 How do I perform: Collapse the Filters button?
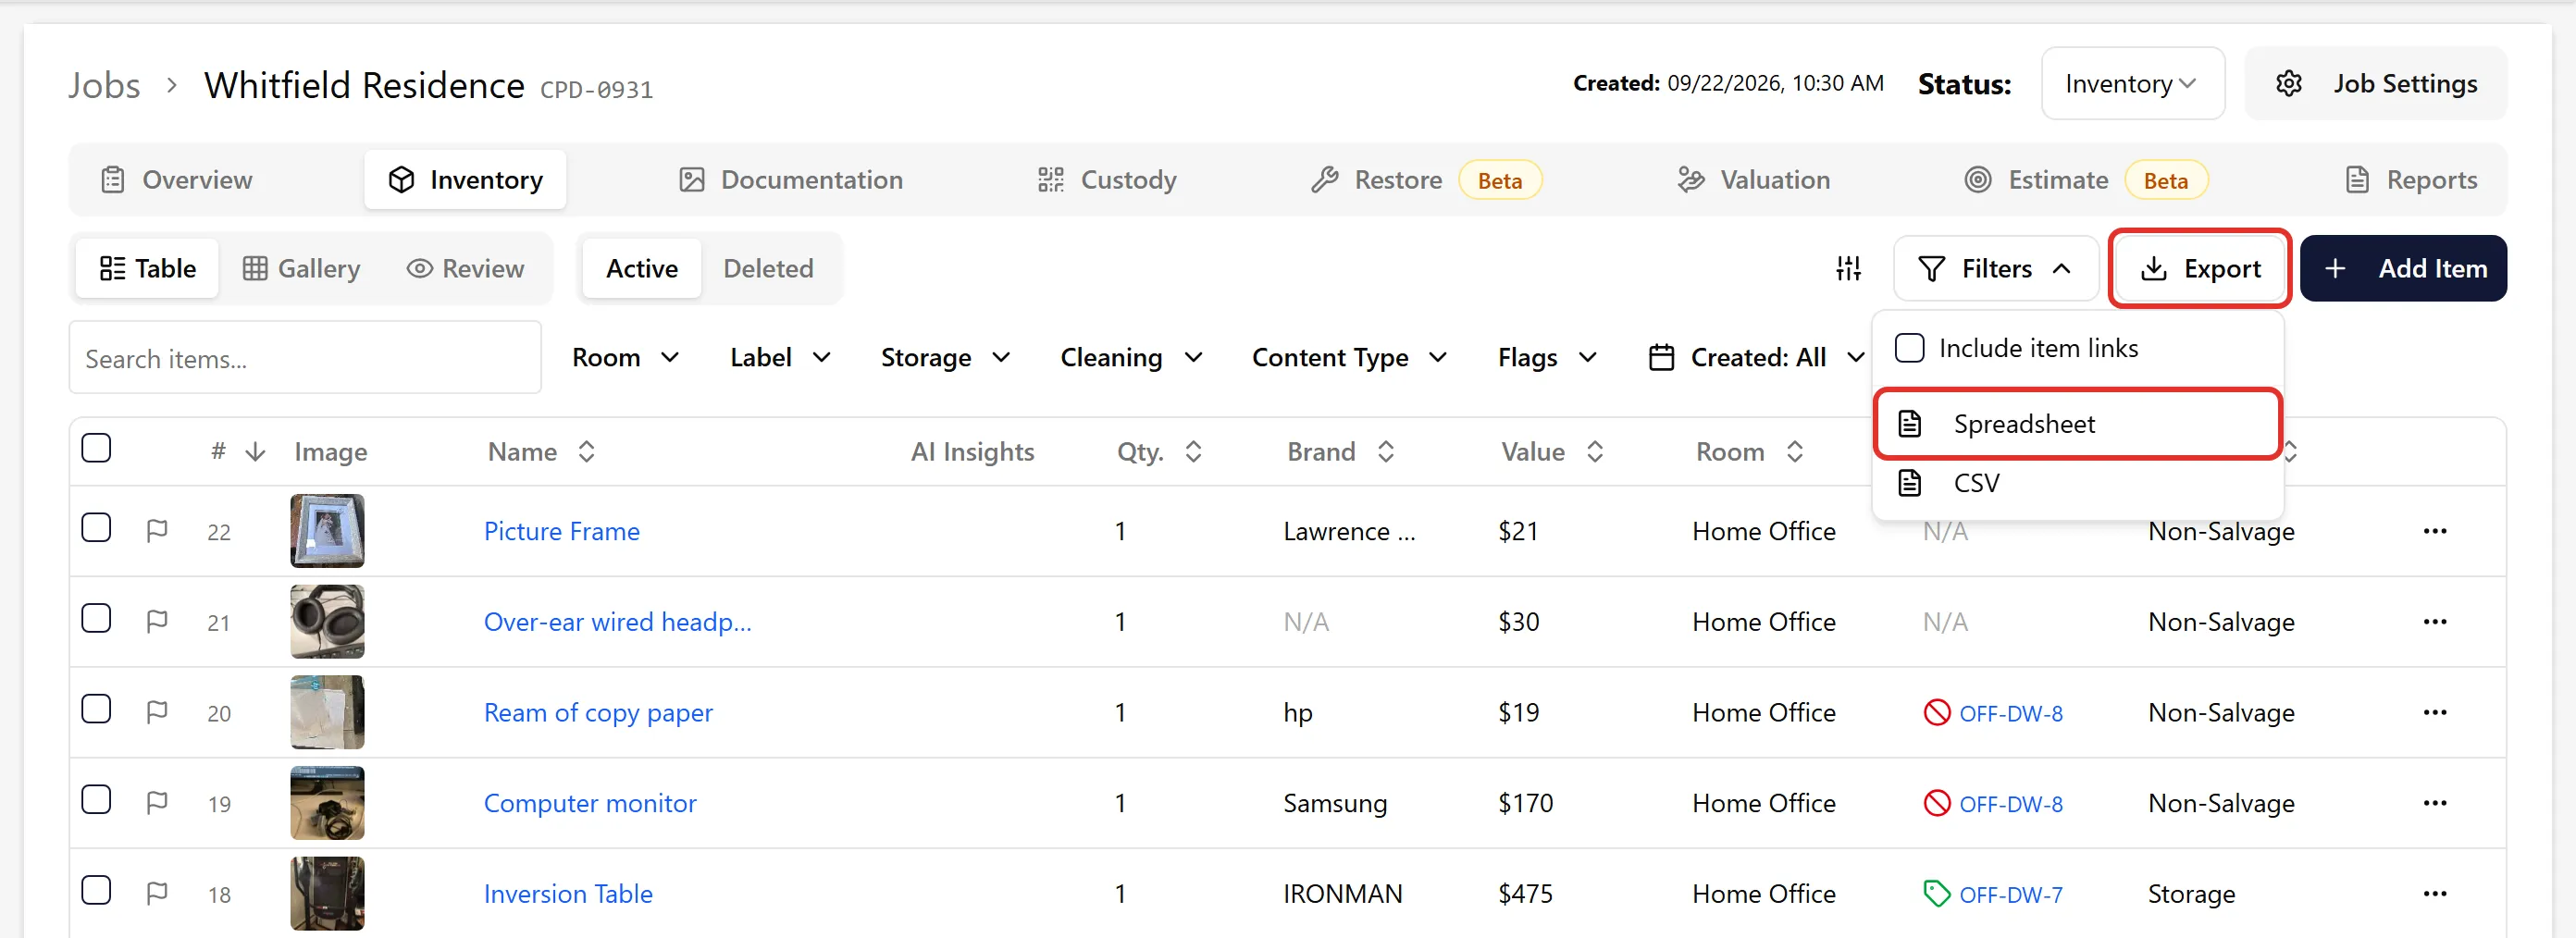tap(1995, 268)
